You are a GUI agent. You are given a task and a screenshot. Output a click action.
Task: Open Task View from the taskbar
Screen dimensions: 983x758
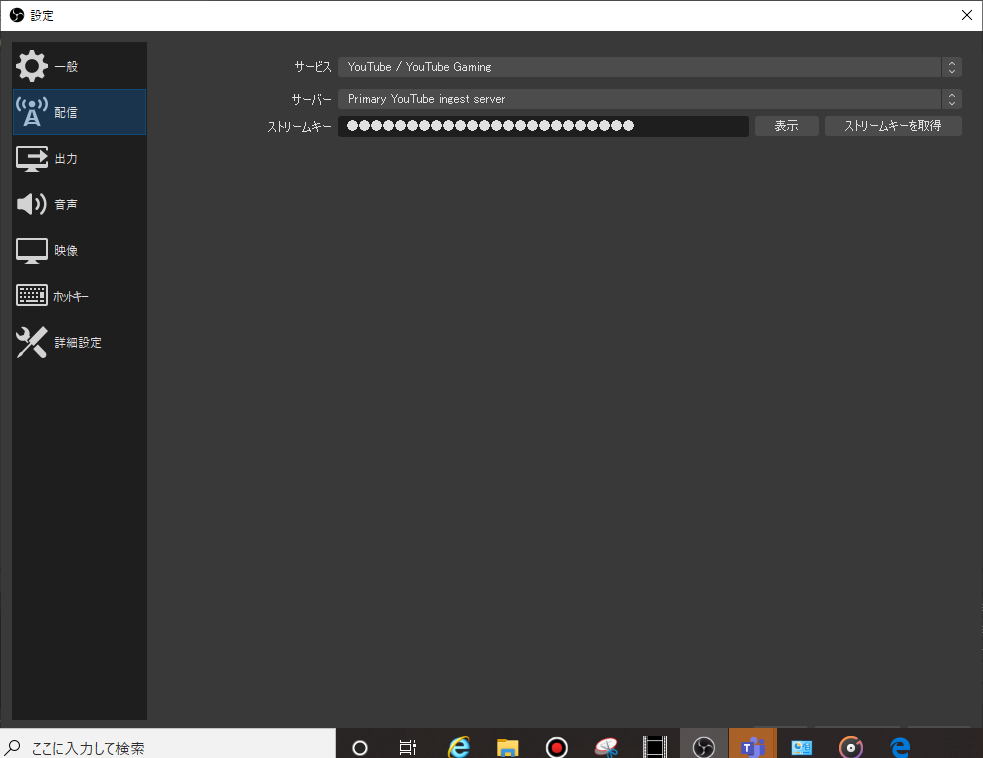(x=407, y=747)
